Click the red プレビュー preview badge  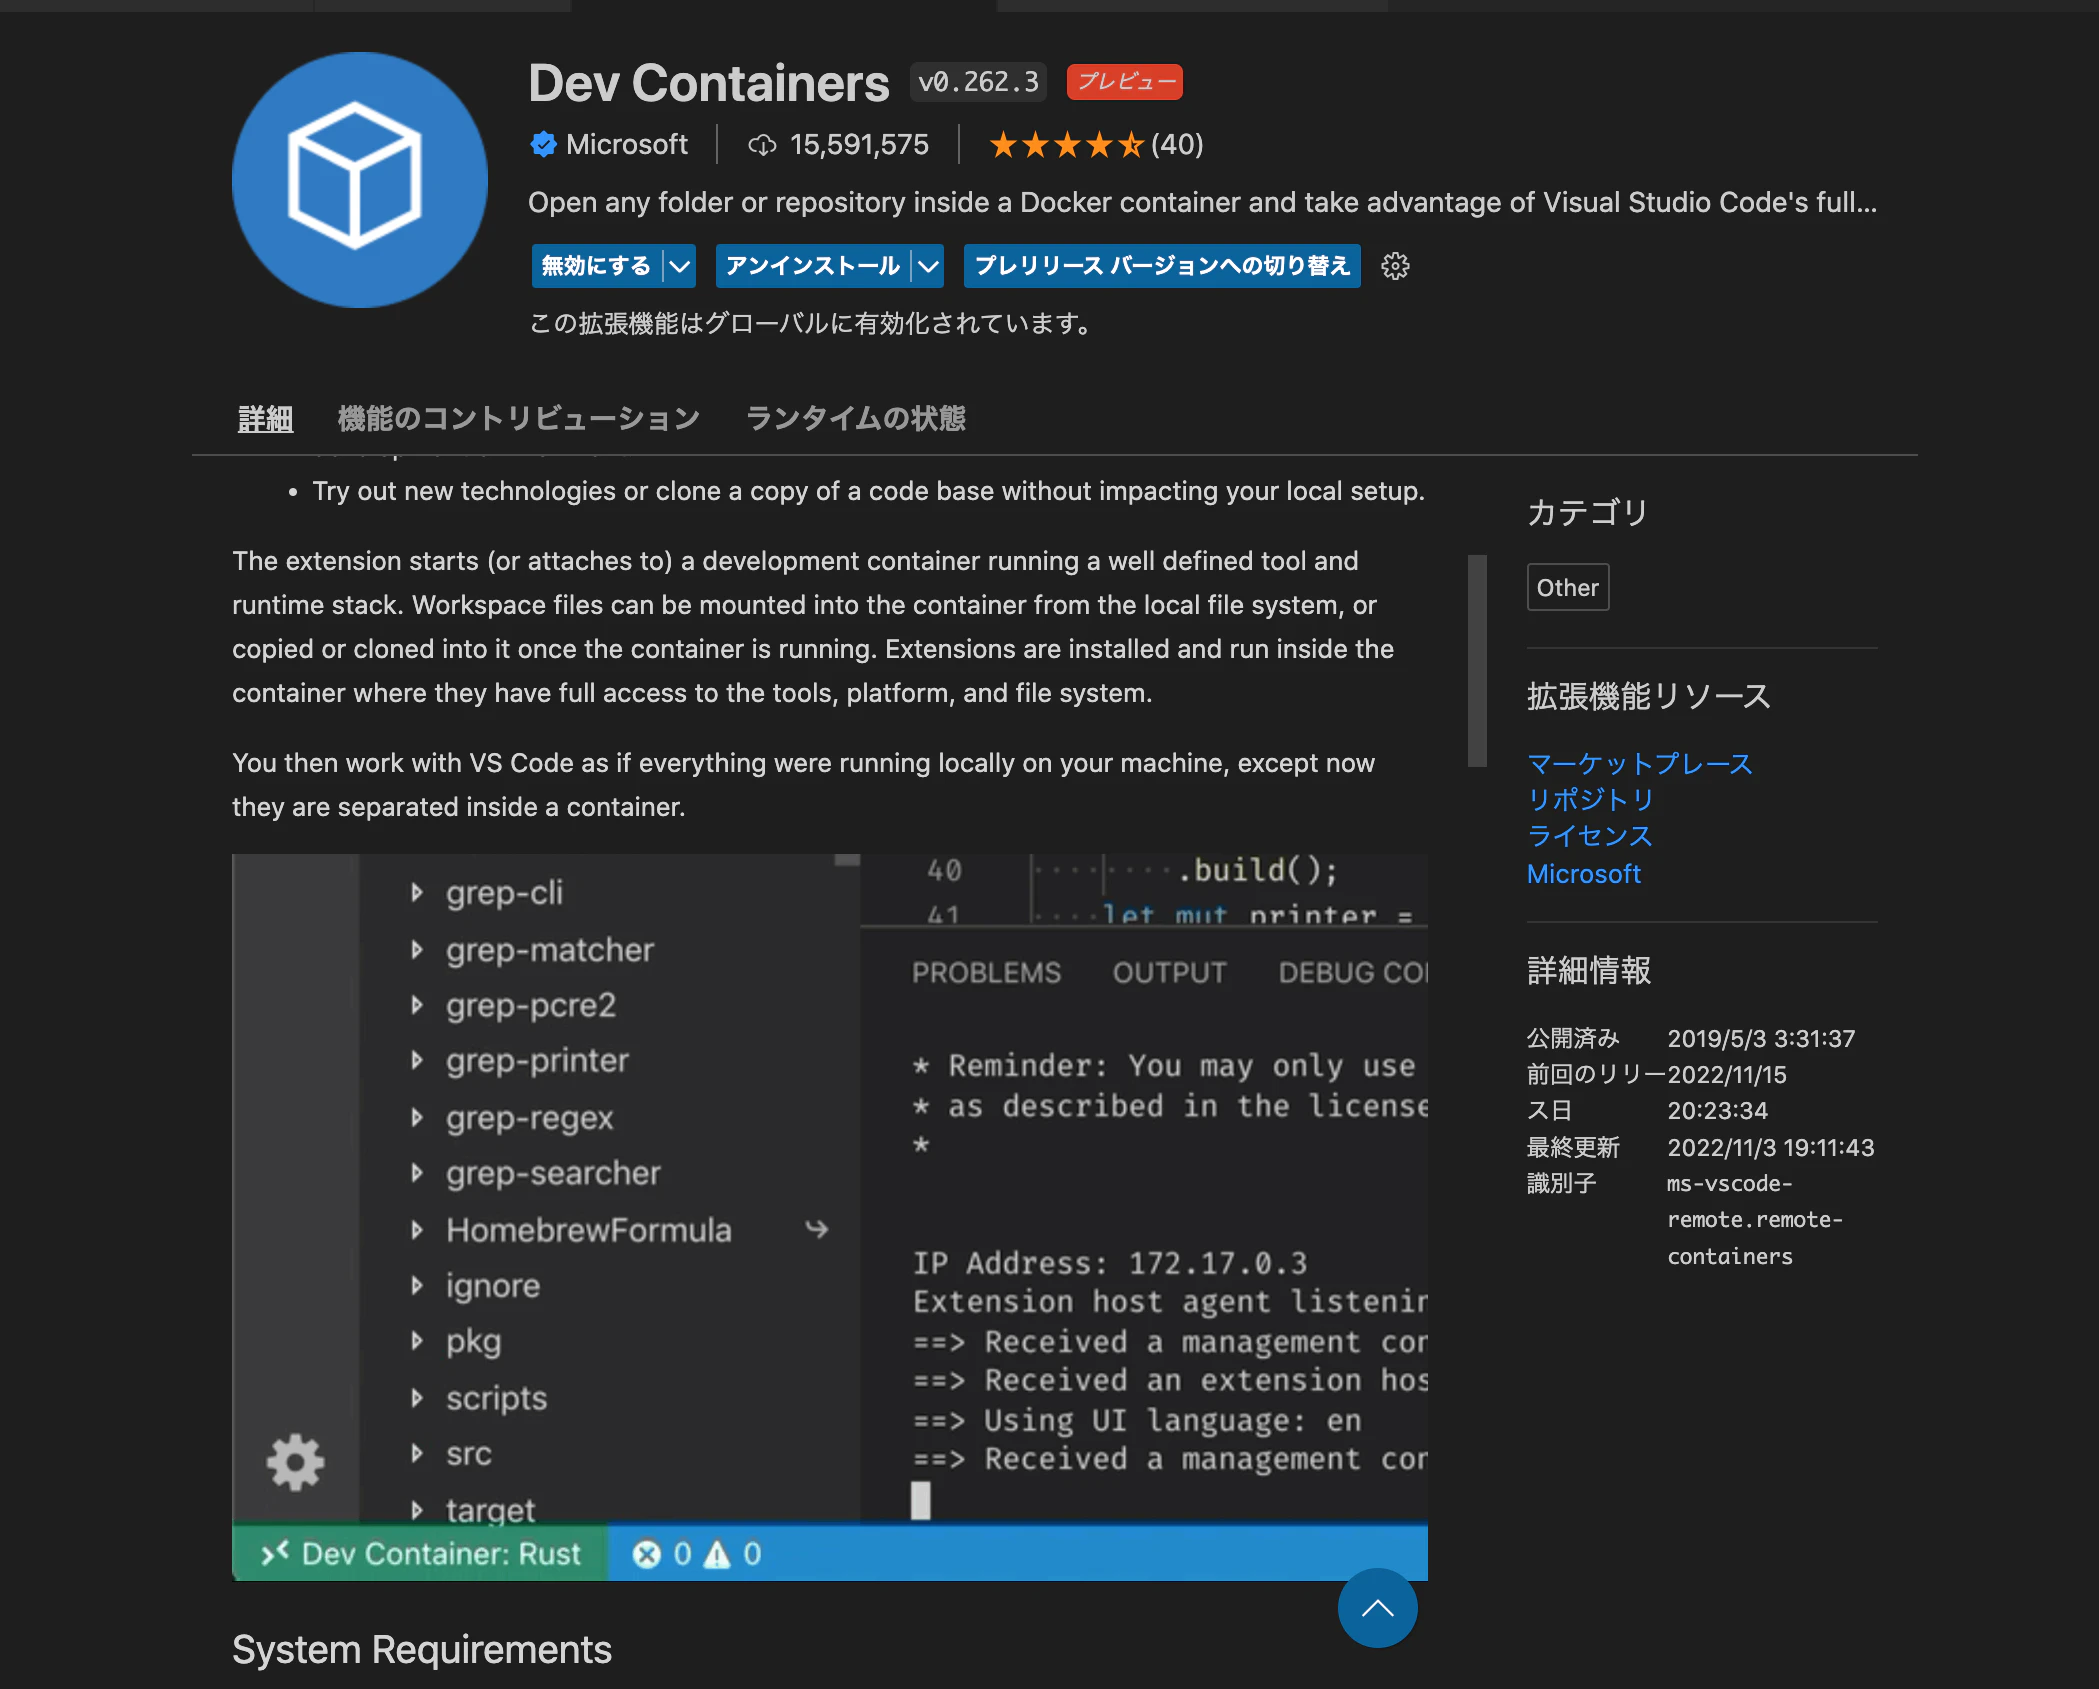[x=1125, y=82]
